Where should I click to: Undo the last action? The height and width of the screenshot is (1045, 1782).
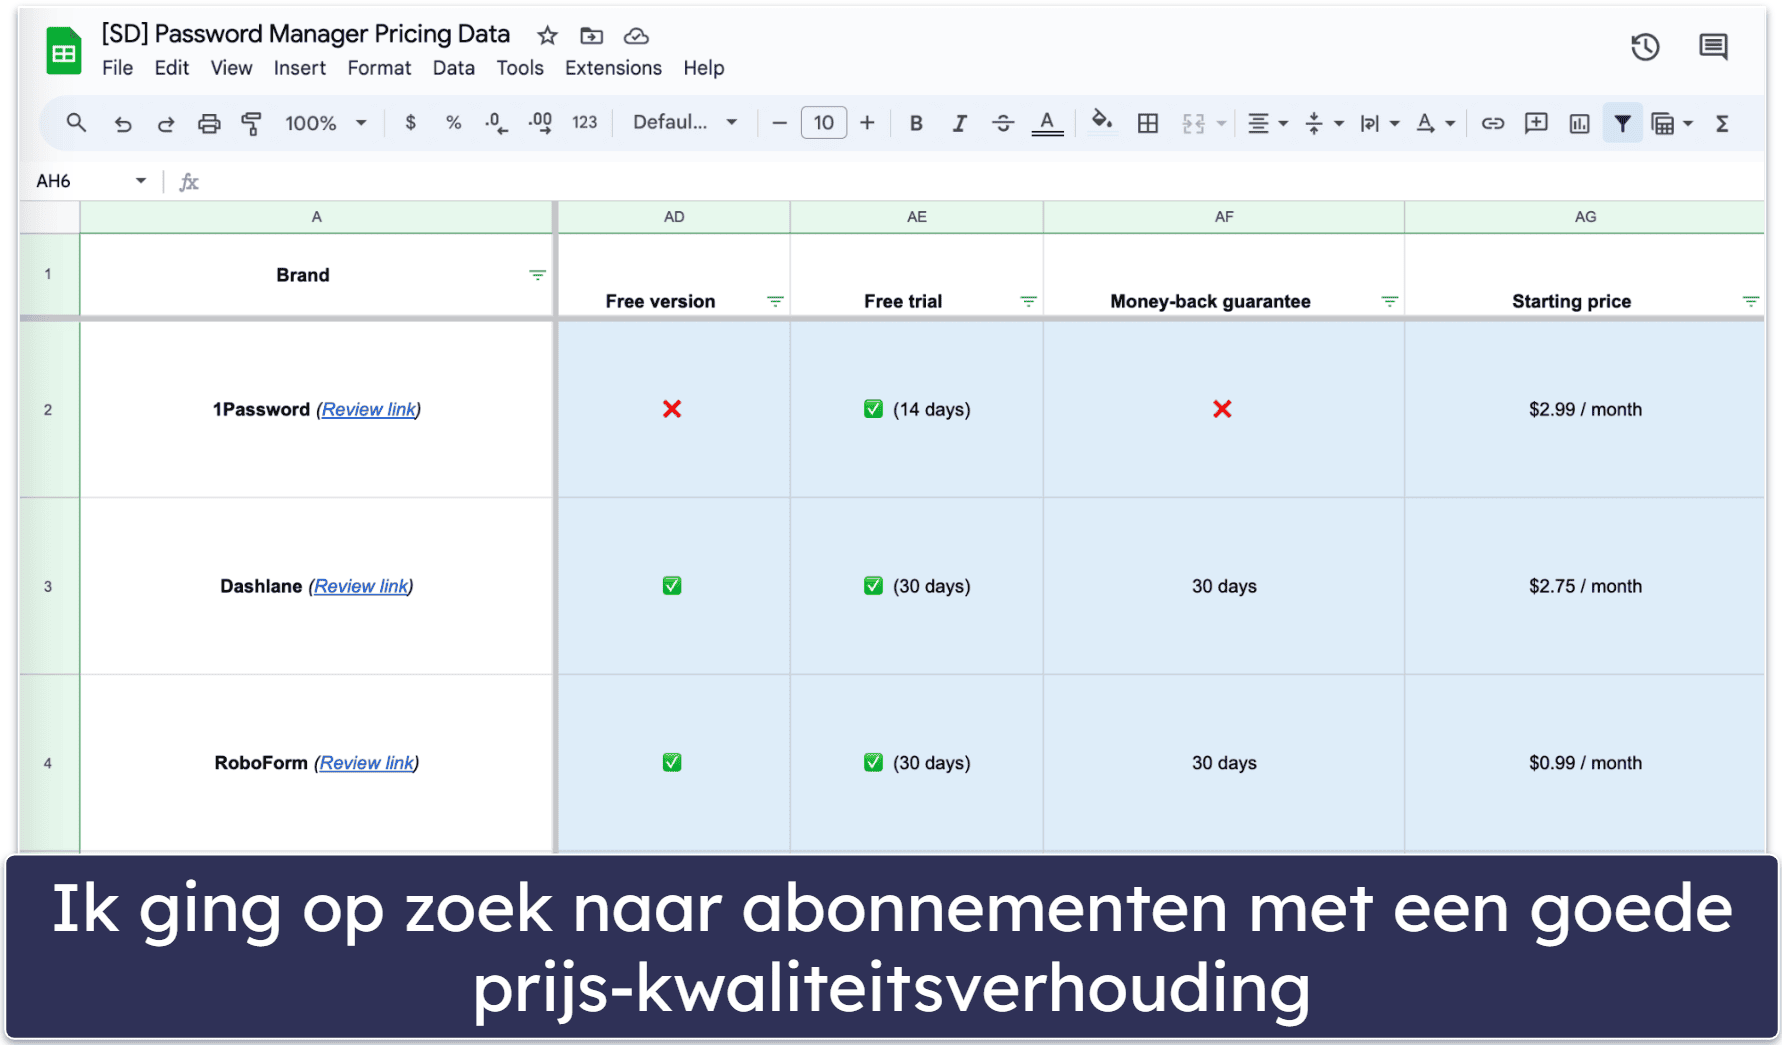tap(122, 124)
